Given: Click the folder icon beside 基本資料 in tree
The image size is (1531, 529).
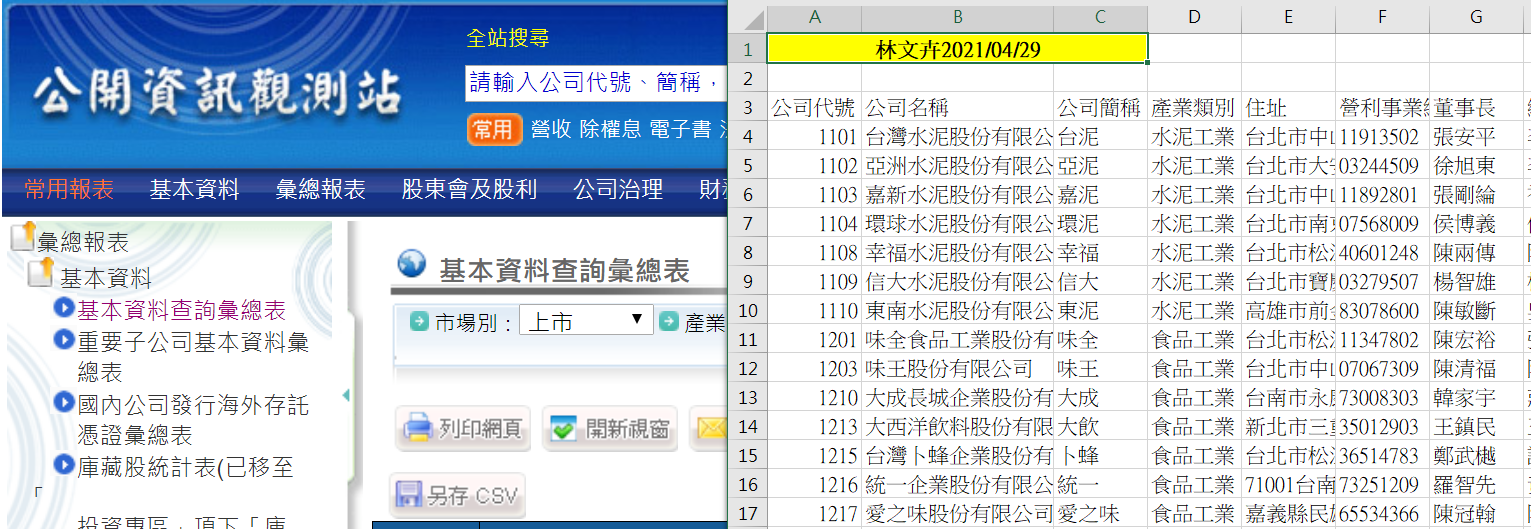Looking at the screenshot, I should pos(41,273).
